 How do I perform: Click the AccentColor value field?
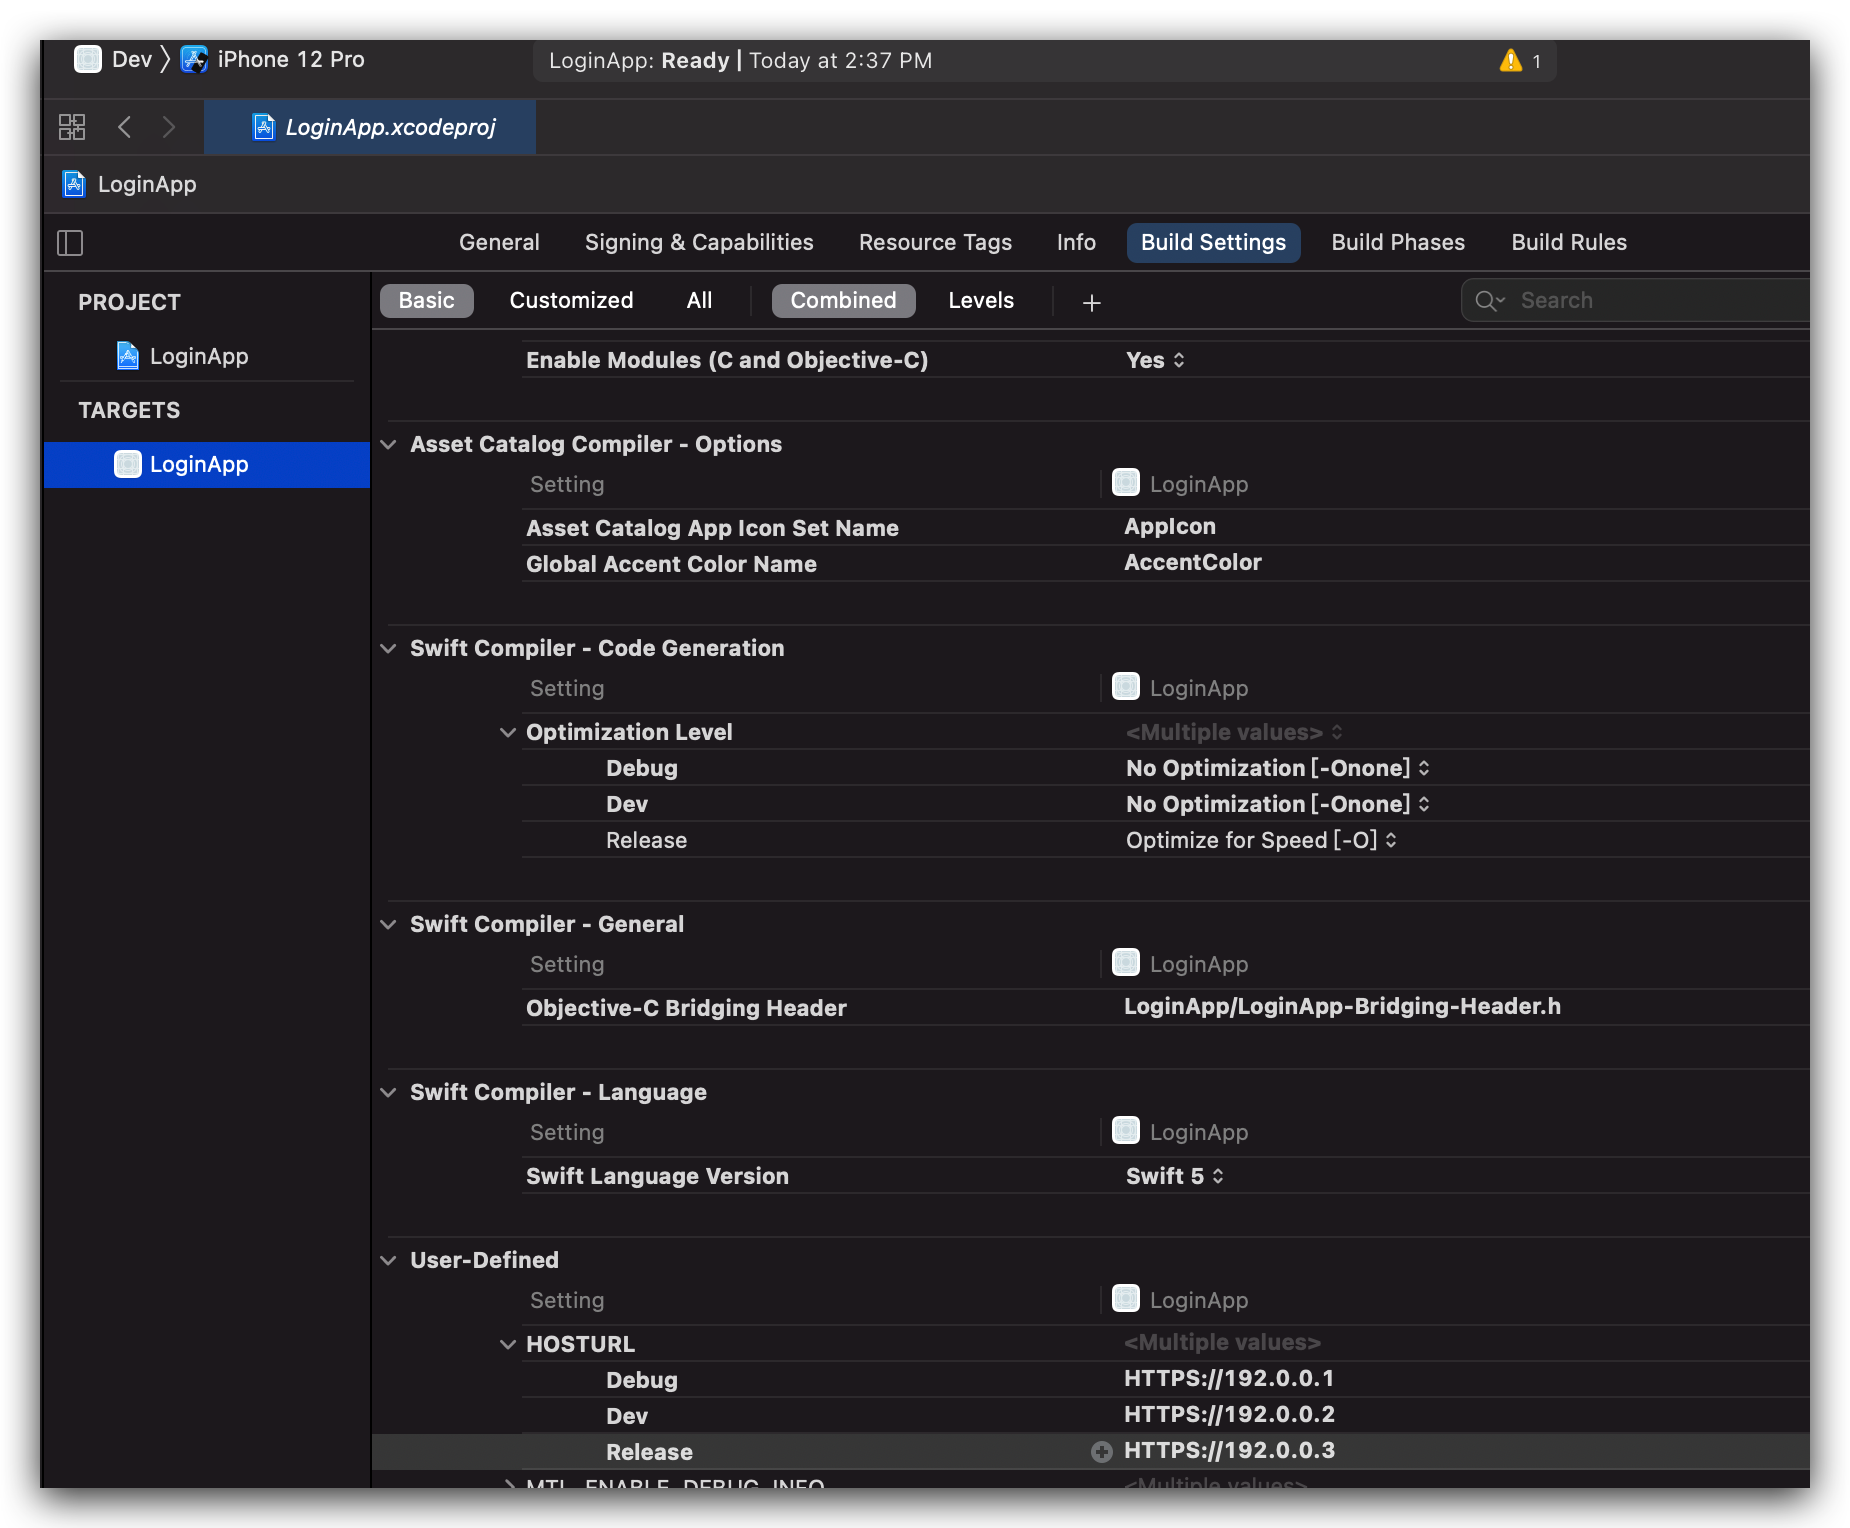coord(1193,562)
